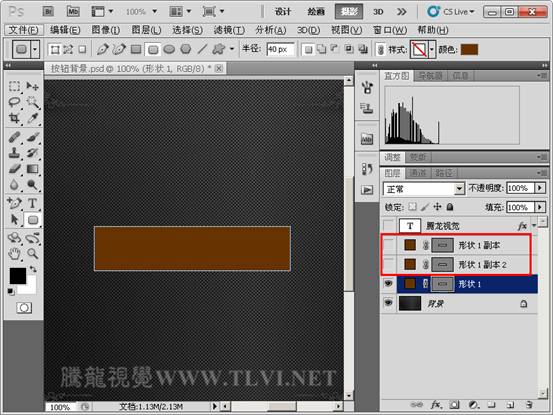Select the Zoom tool in toolbox

(32, 253)
